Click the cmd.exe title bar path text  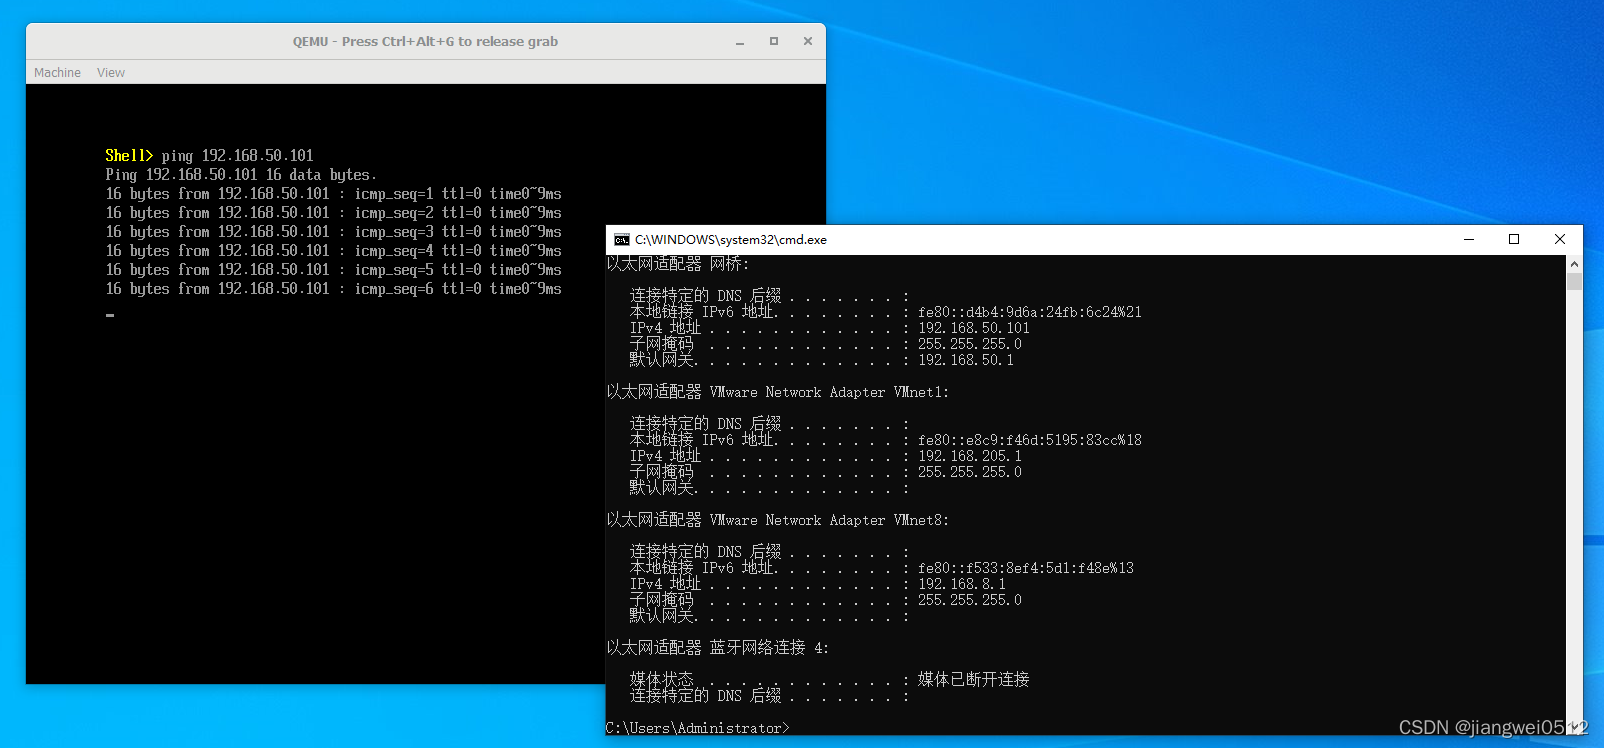(x=730, y=240)
